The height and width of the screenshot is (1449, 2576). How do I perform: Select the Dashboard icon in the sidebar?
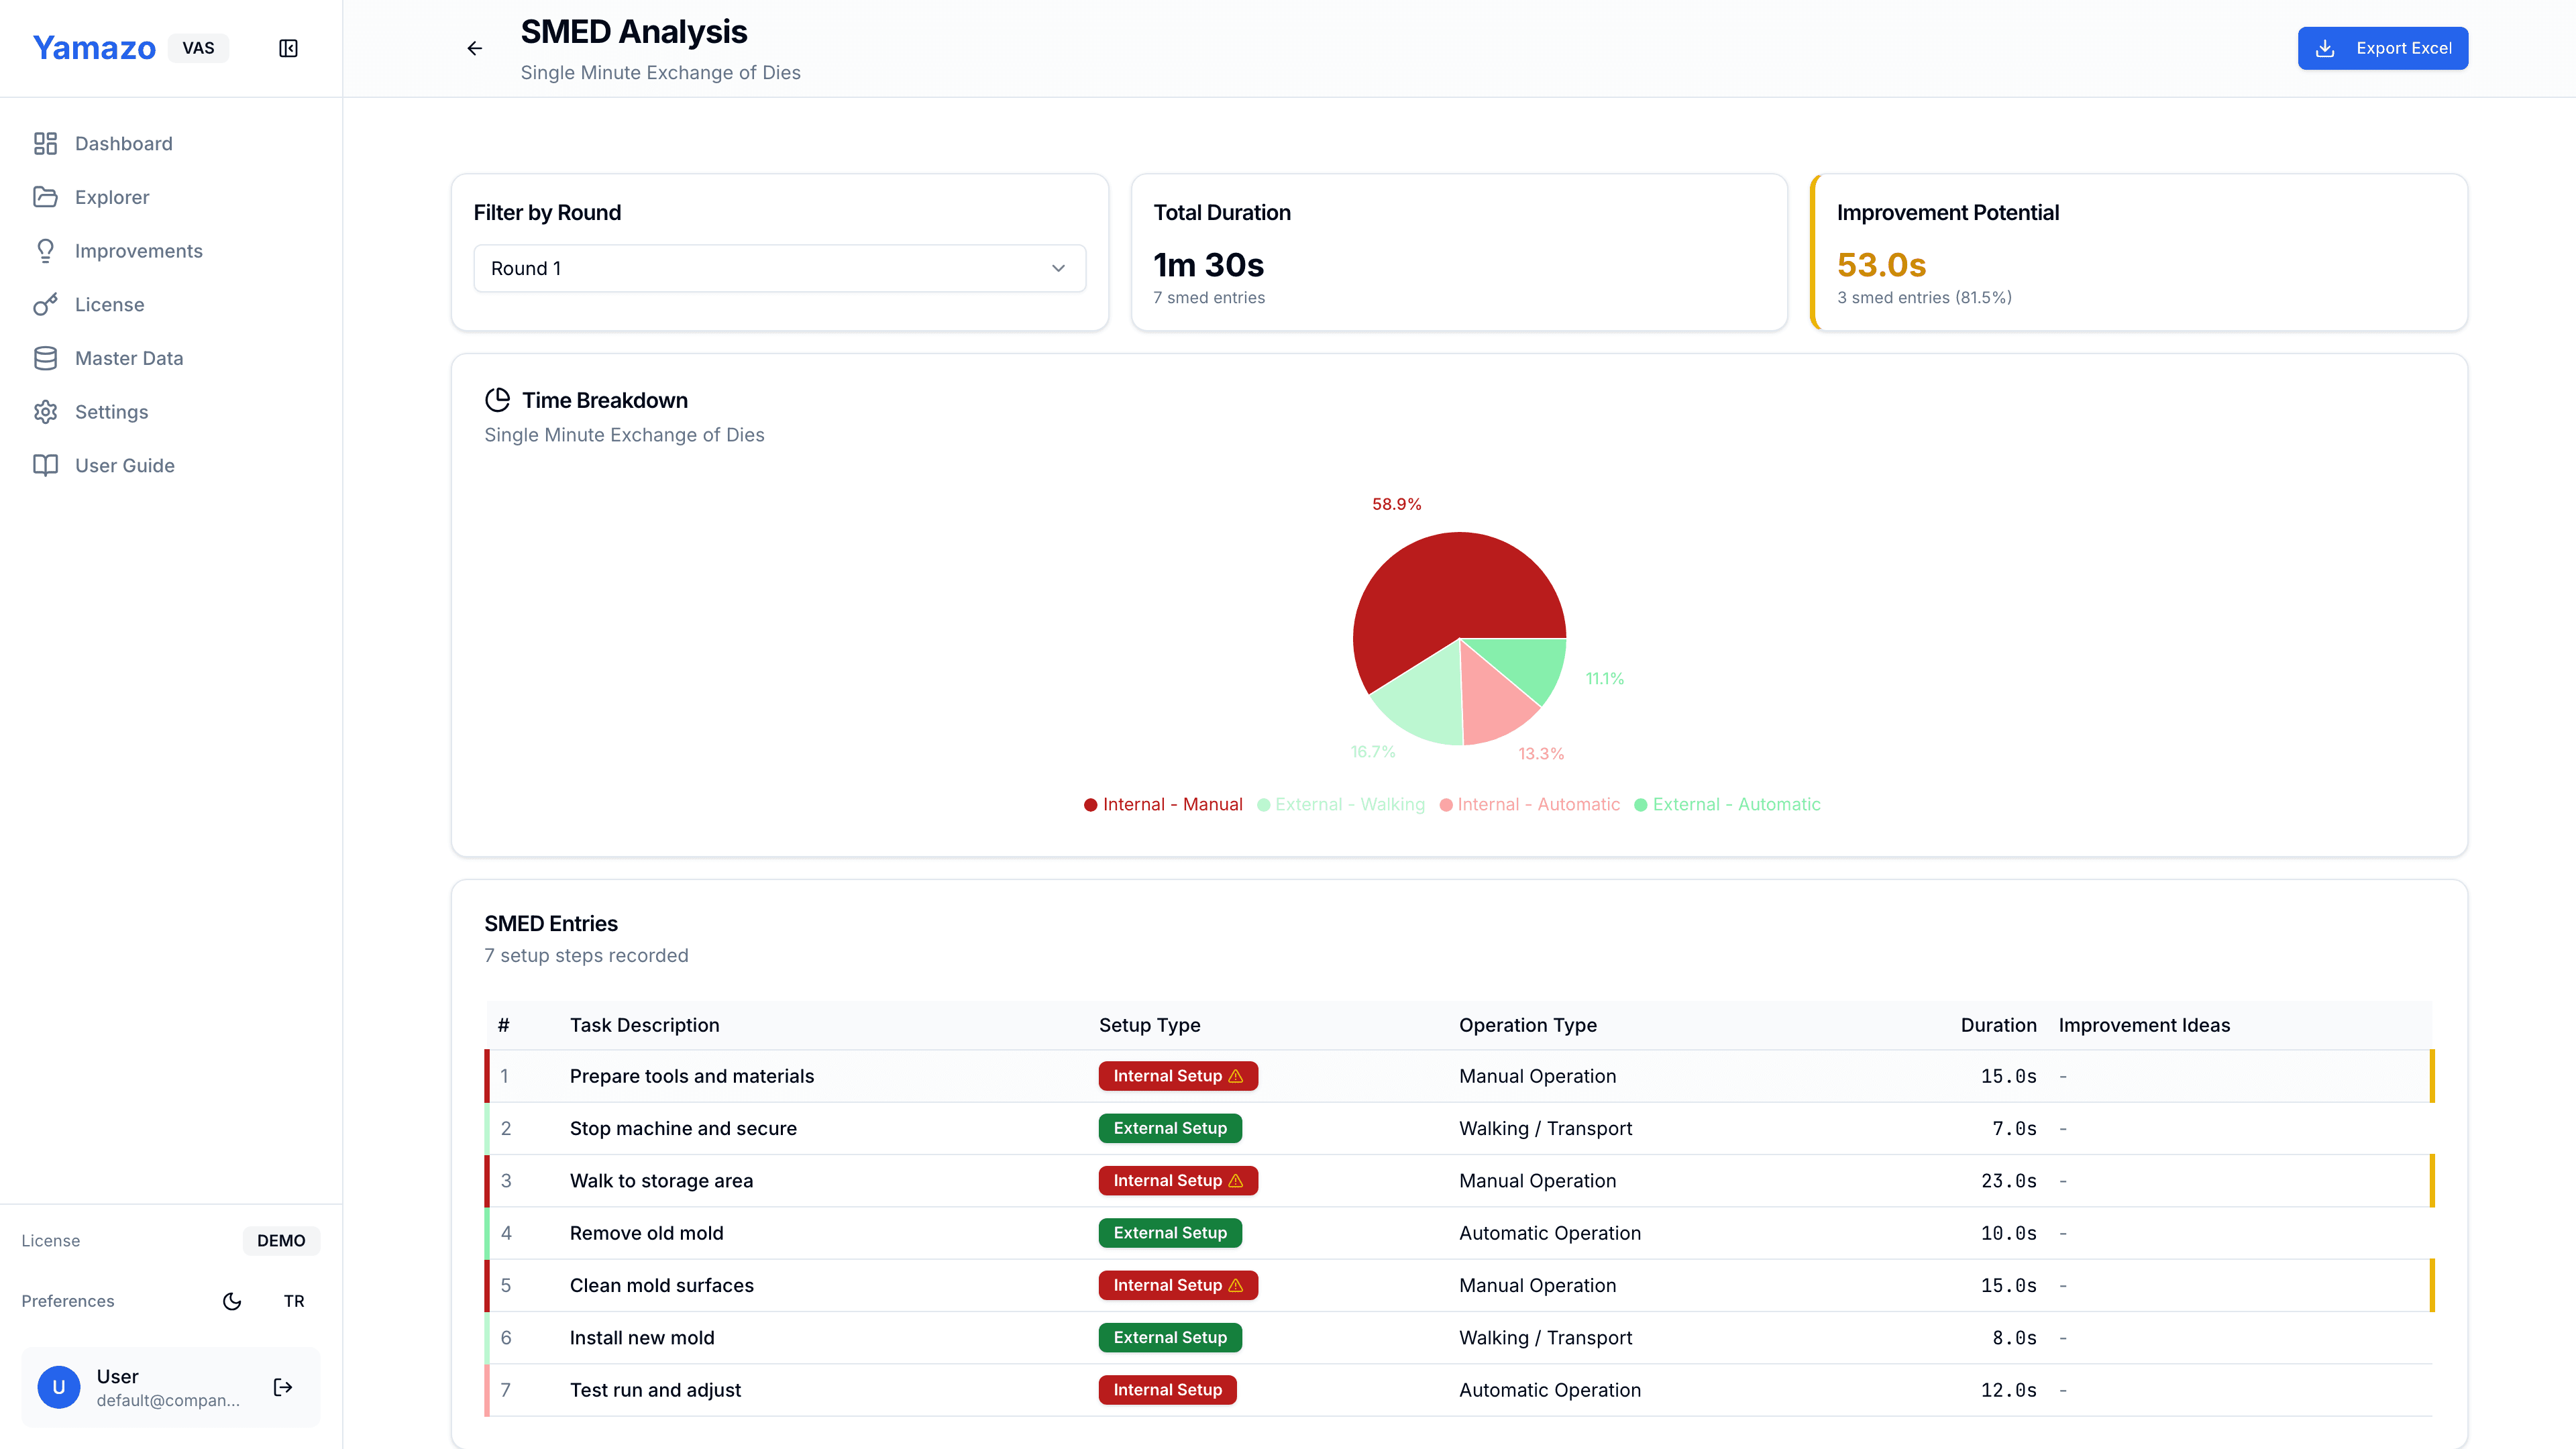[x=45, y=143]
